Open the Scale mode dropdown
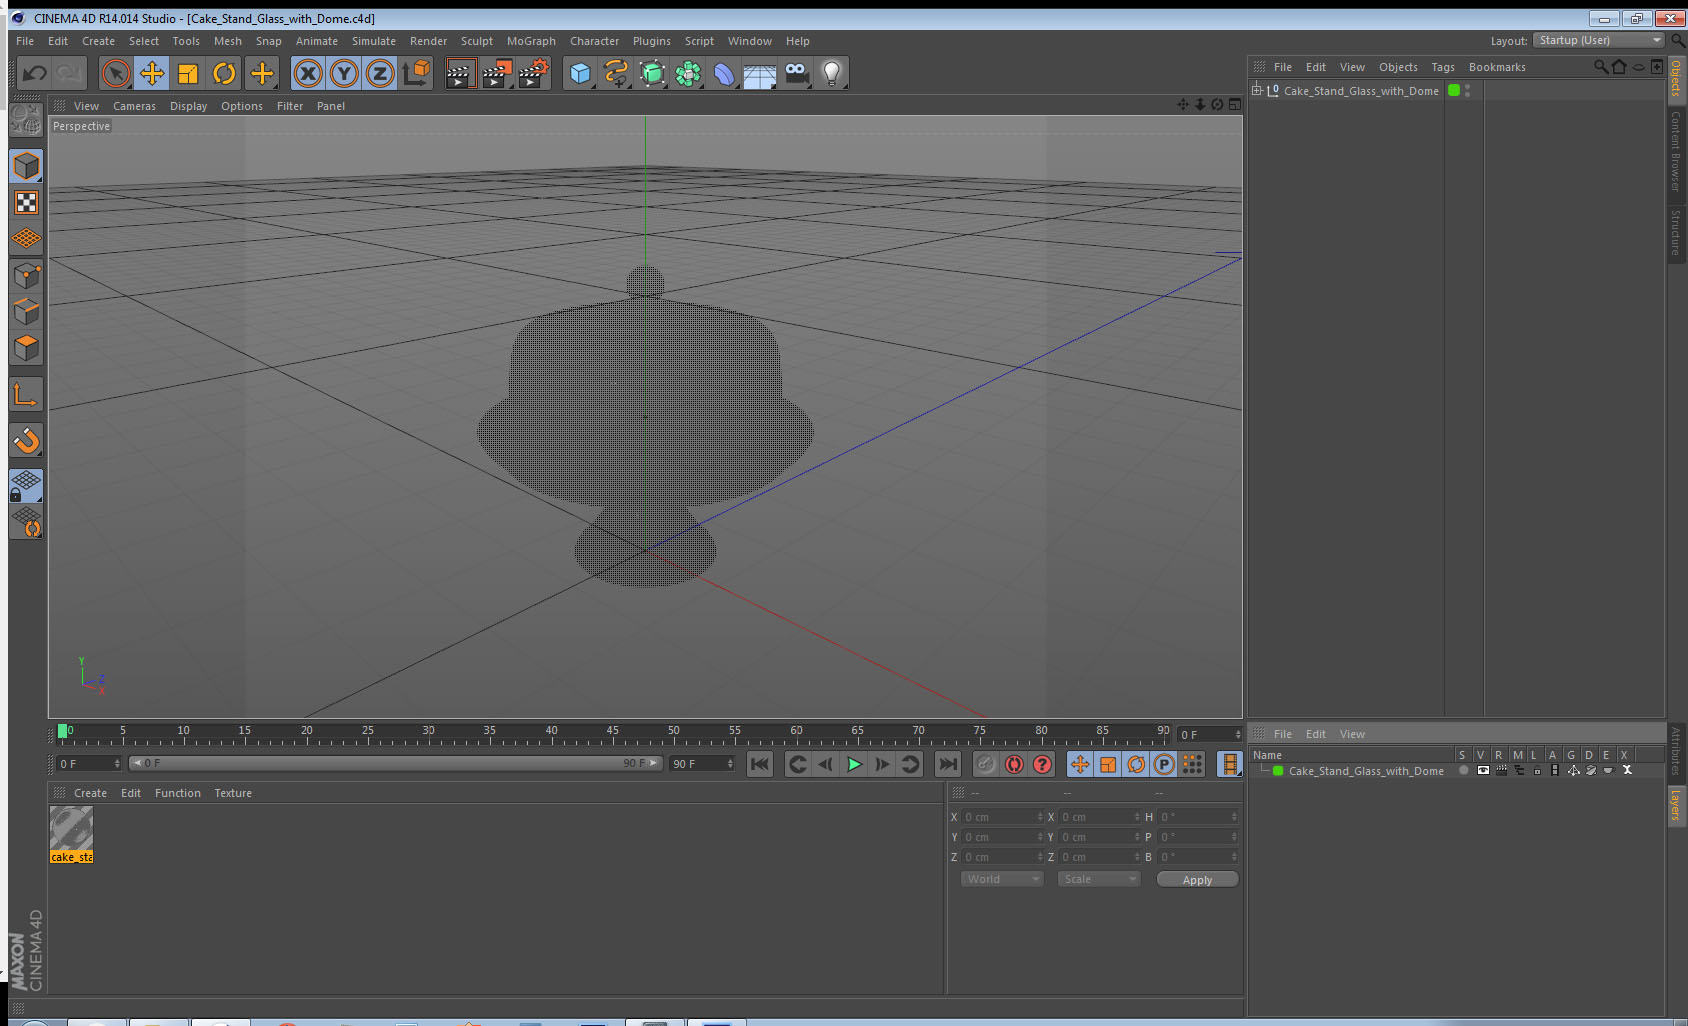The width and height of the screenshot is (1688, 1026). (1099, 879)
